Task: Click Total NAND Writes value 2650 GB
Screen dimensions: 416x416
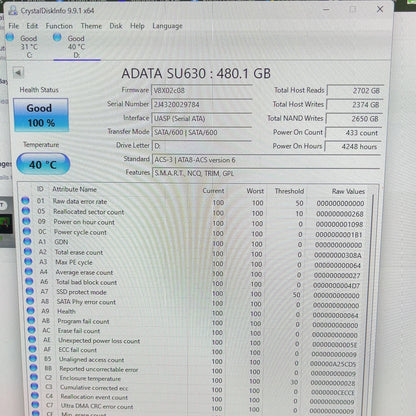Action: click(354, 119)
